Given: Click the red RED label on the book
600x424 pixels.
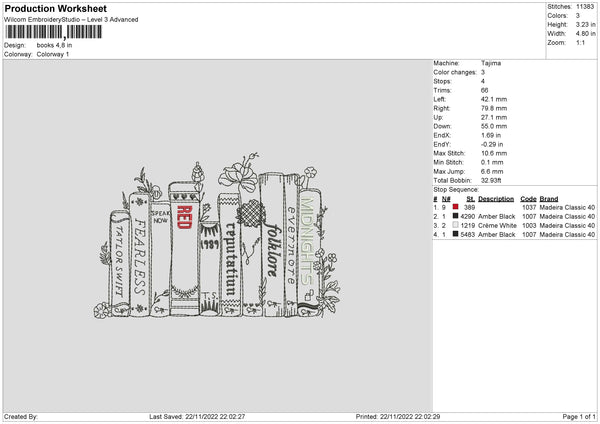Looking at the screenshot, I should [184, 223].
